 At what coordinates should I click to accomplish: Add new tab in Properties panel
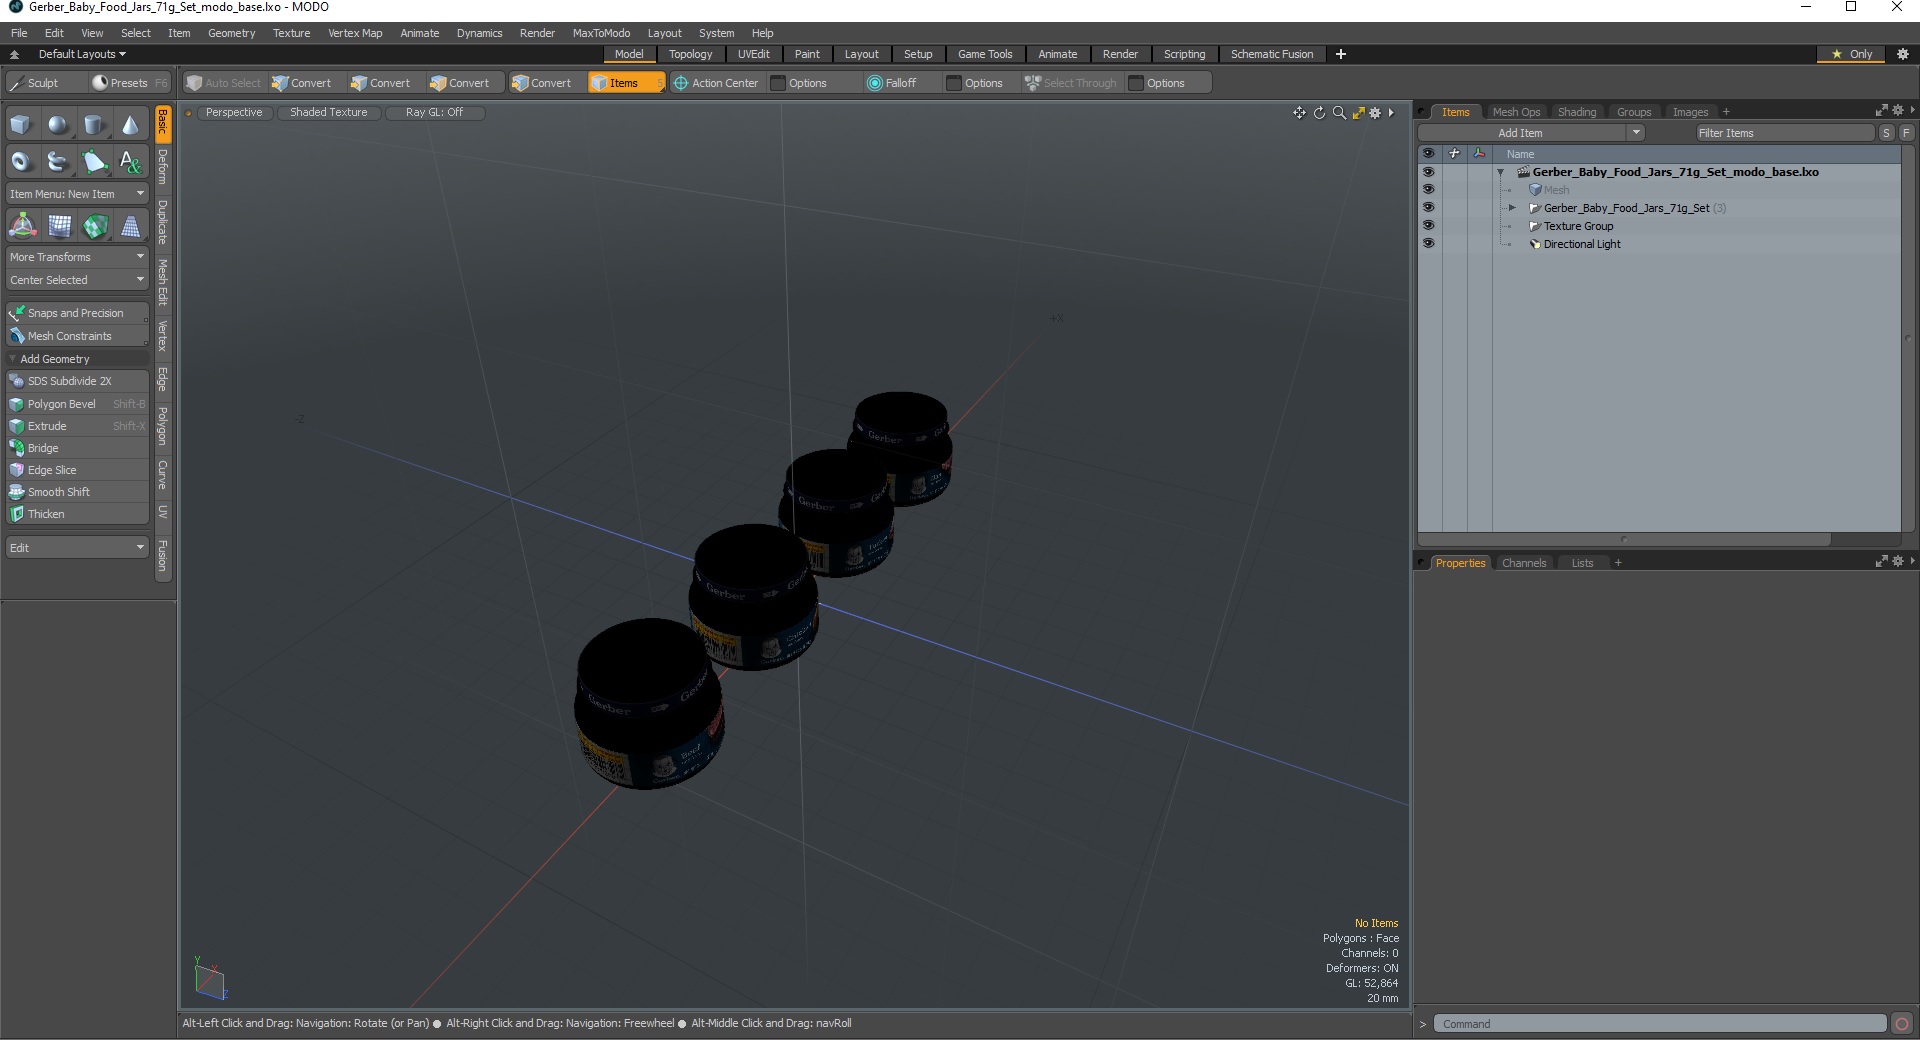[1618, 563]
